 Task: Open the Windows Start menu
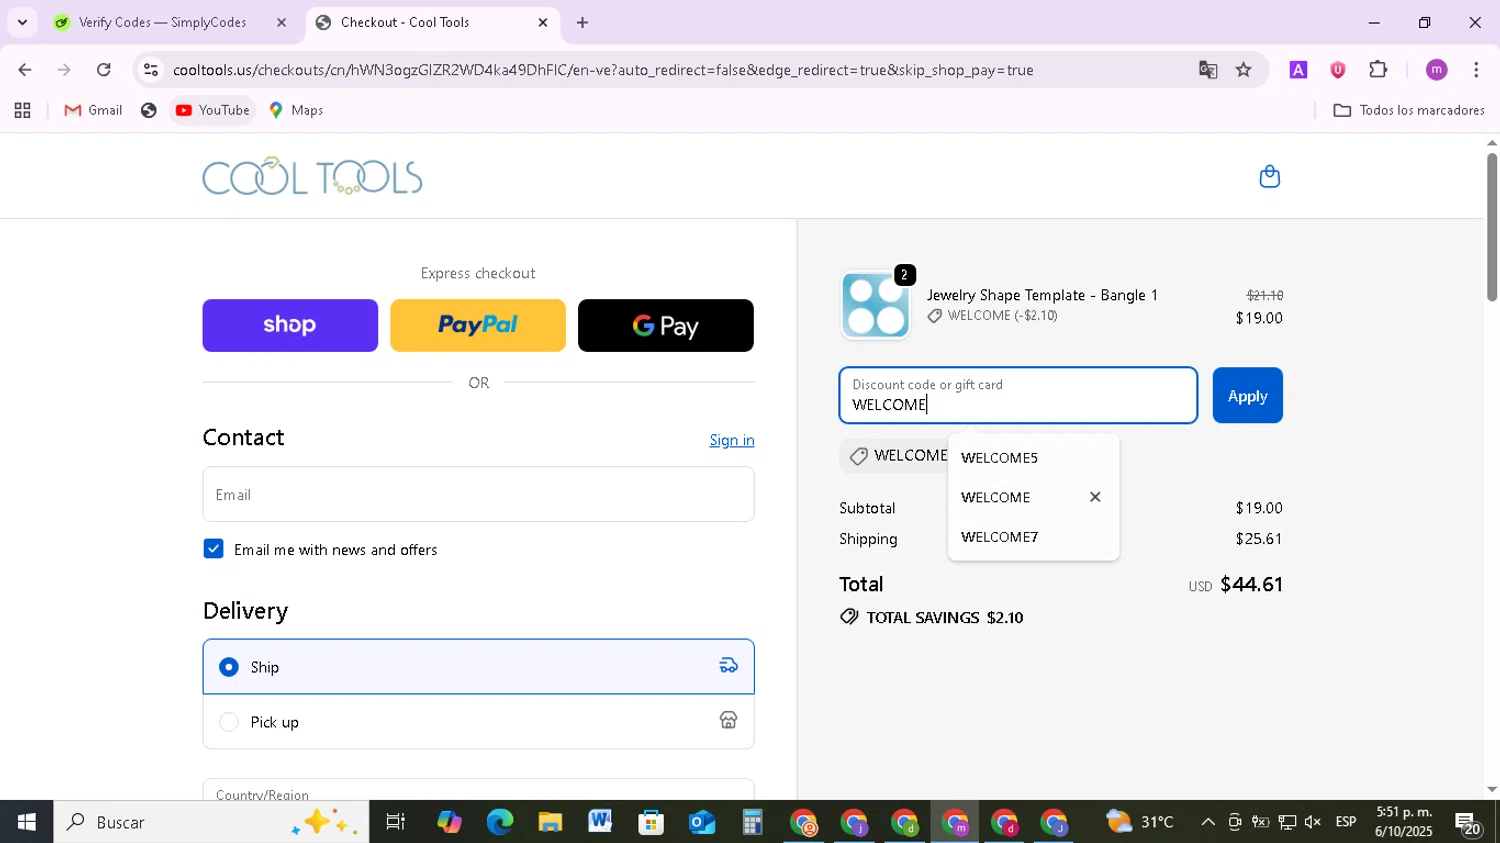(26, 822)
